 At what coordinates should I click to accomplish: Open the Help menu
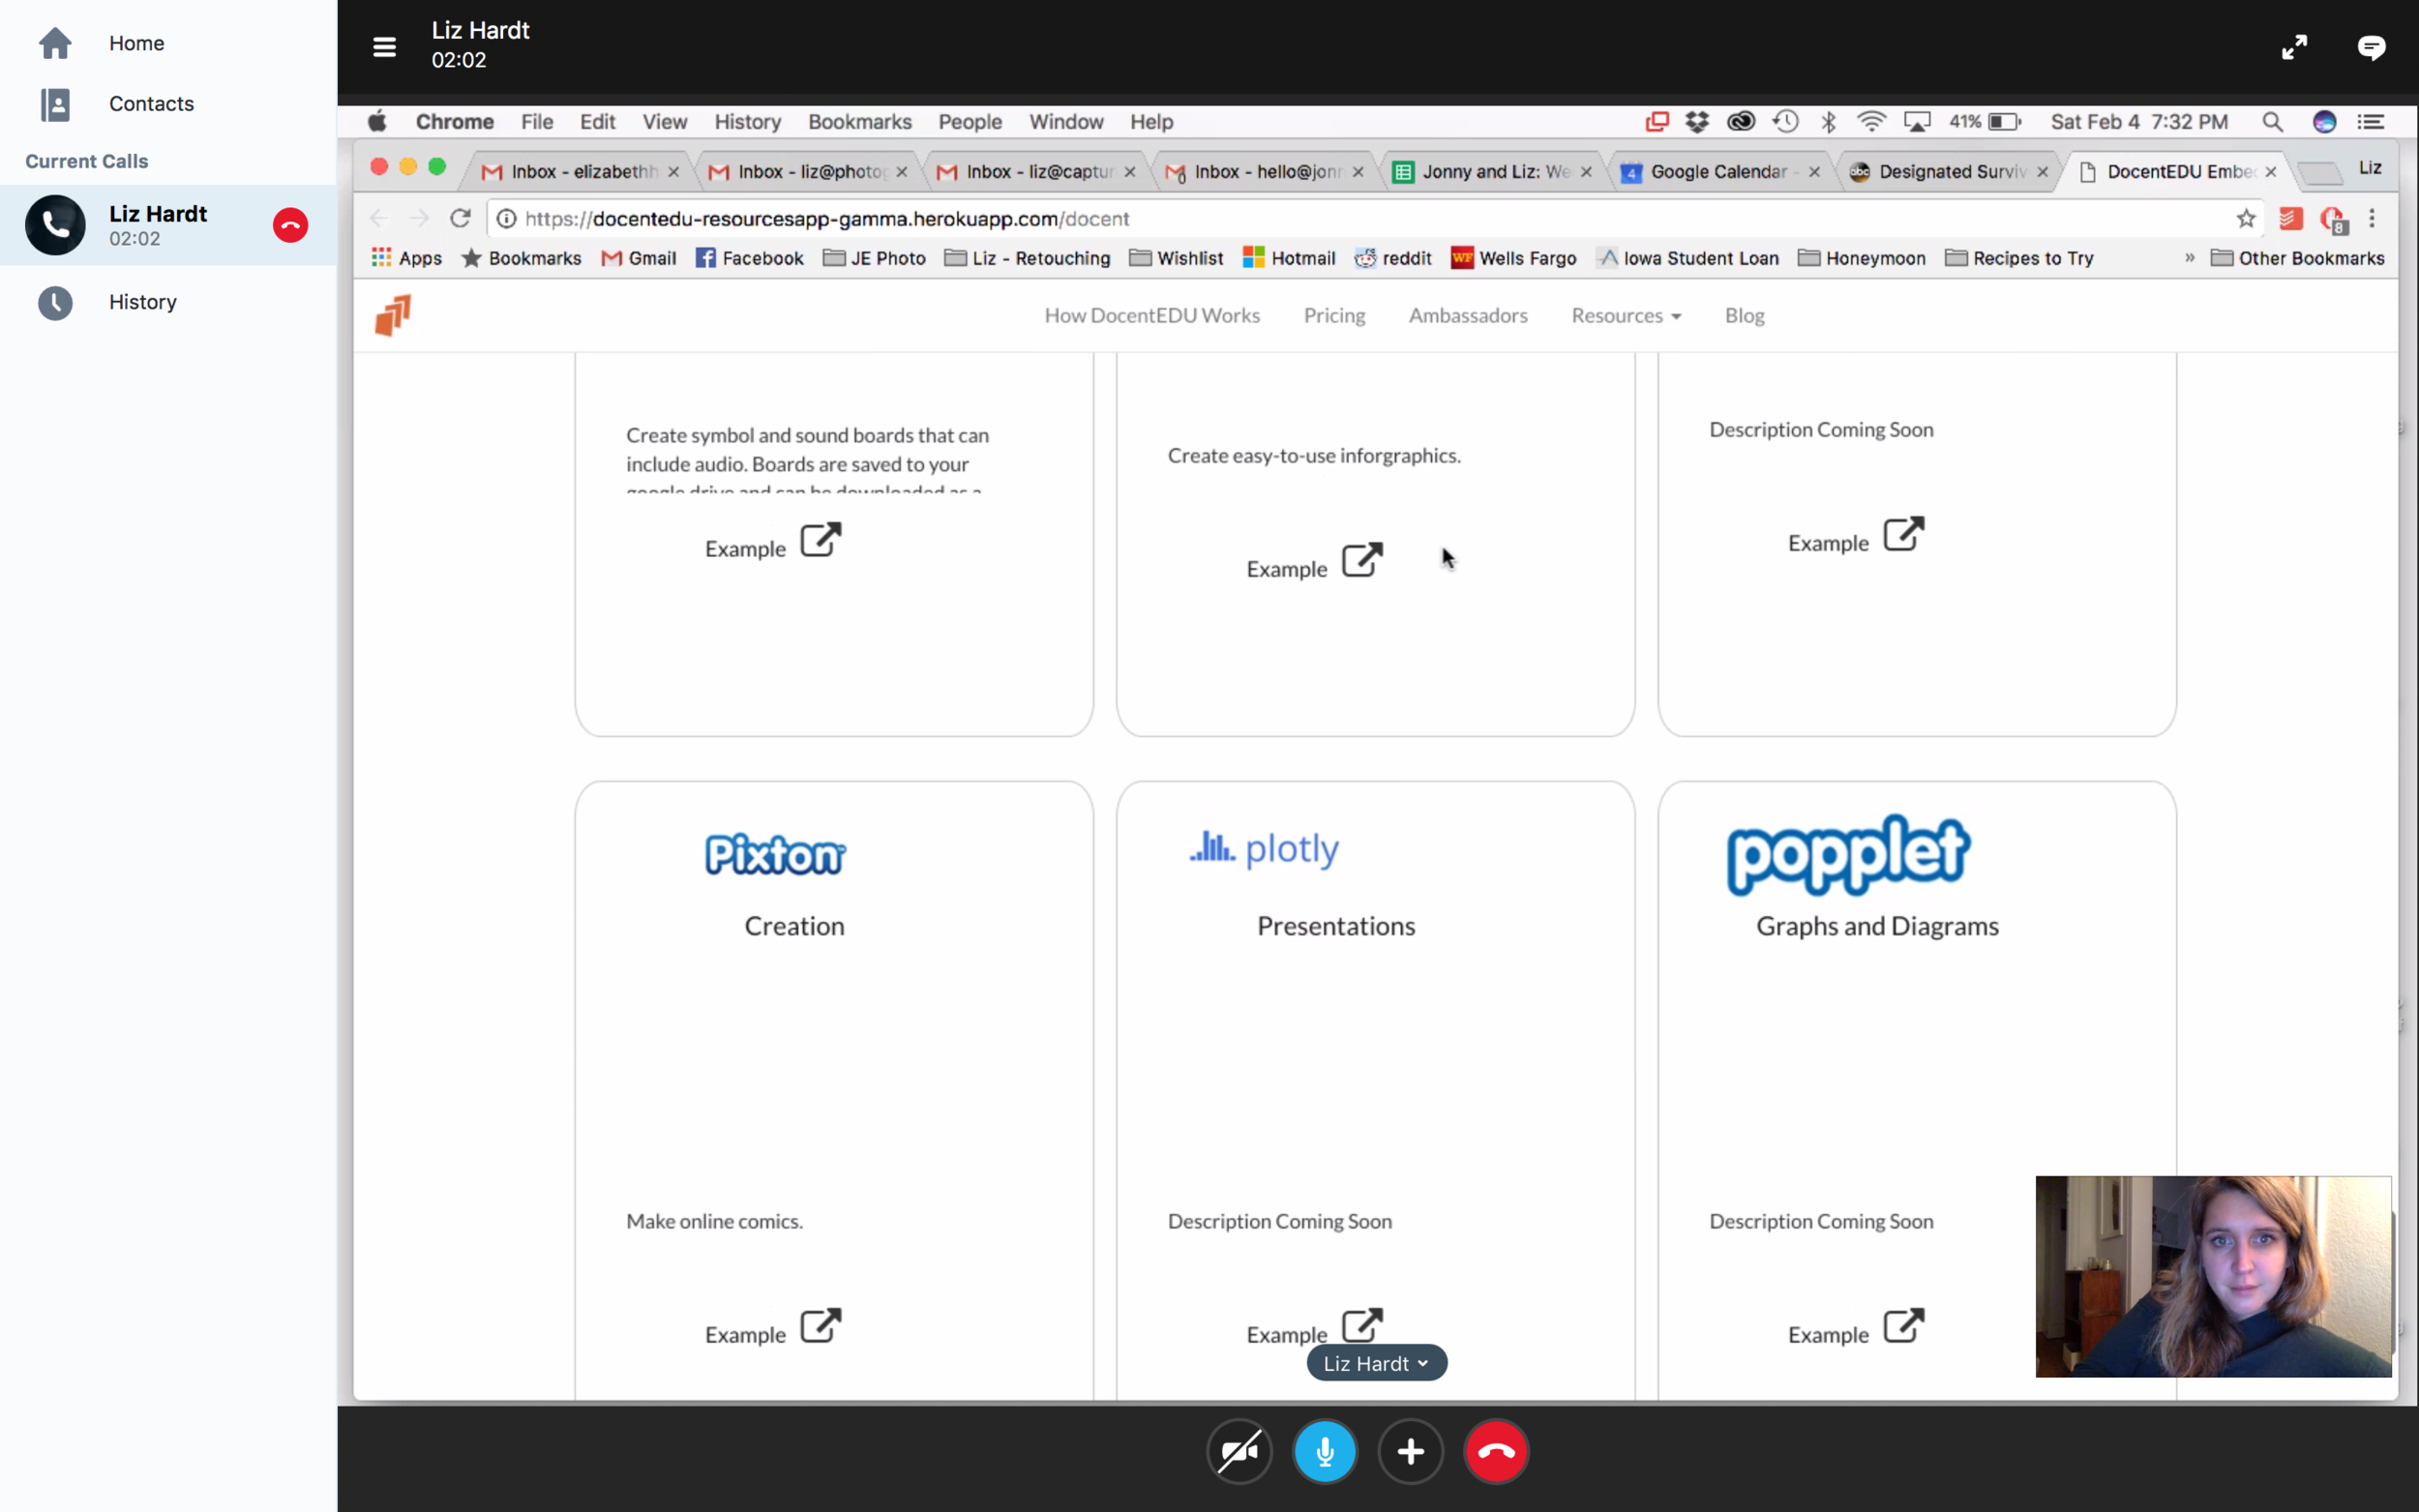pos(1151,122)
